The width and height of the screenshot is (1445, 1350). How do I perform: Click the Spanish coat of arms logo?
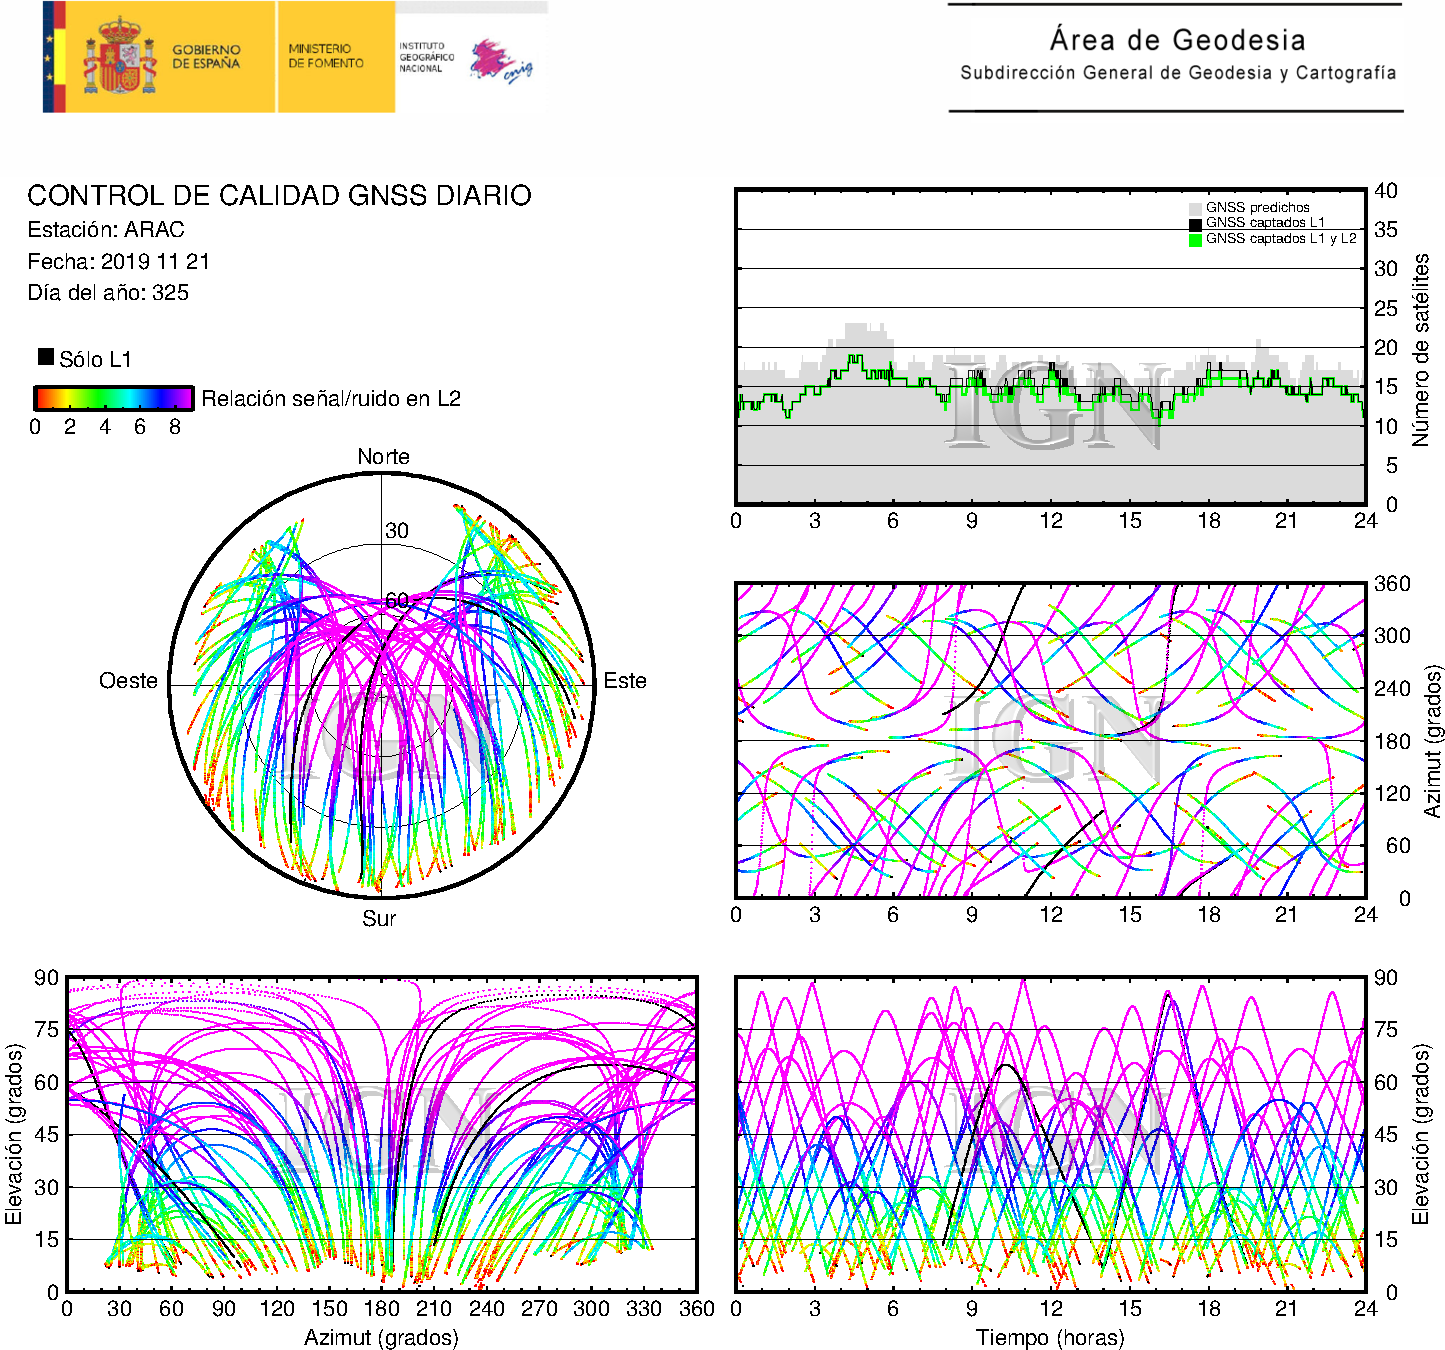click(x=119, y=57)
